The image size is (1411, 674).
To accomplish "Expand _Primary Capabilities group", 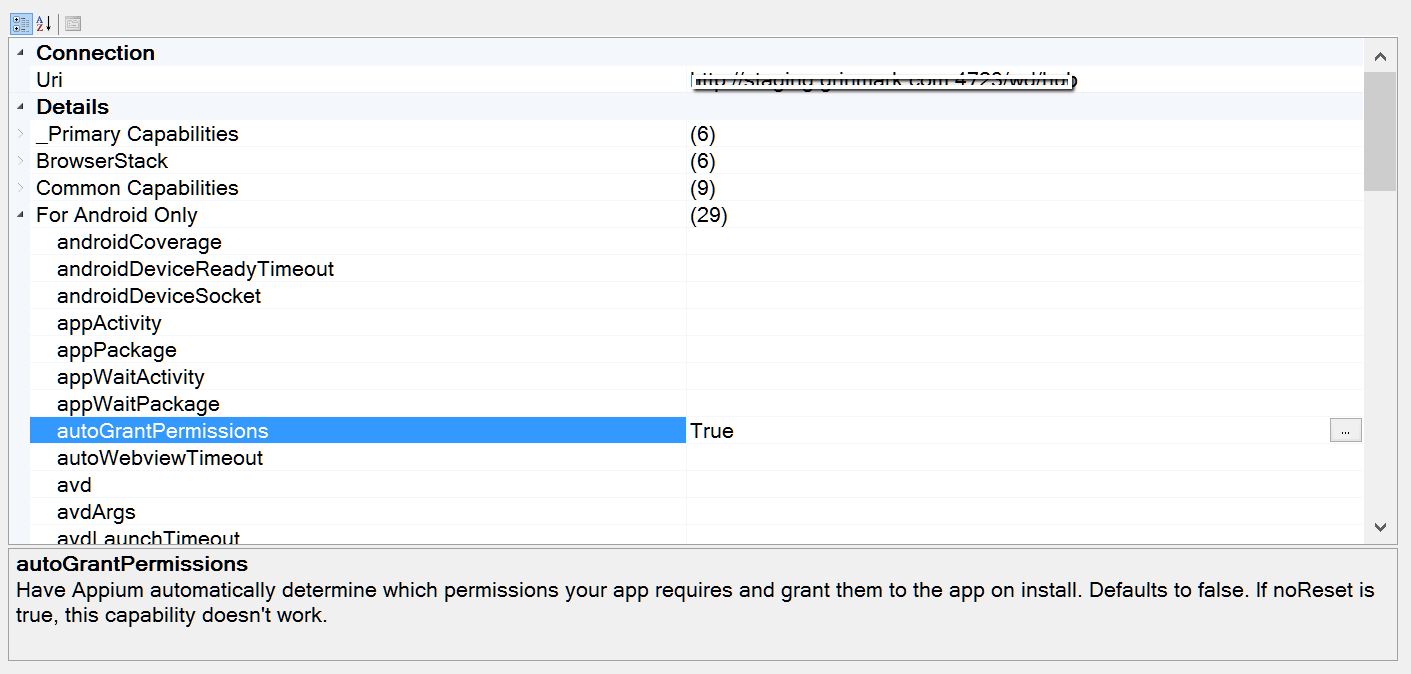I will pyautogui.click(x=20, y=134).
